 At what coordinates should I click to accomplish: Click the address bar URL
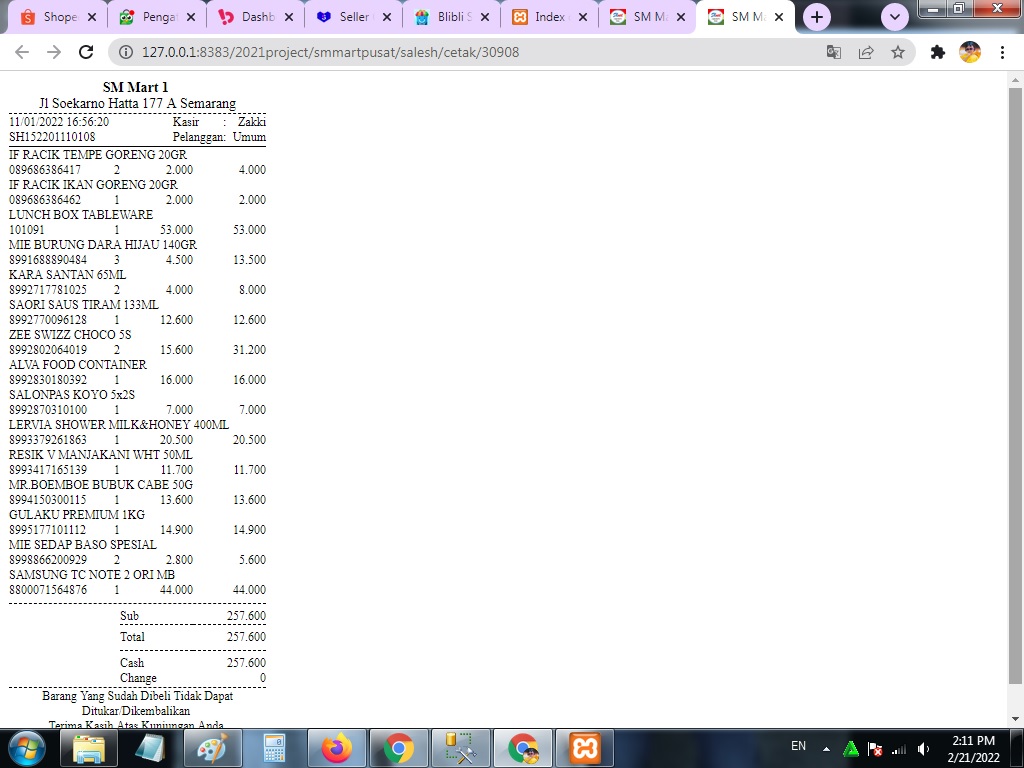click(x=330, y=52)
